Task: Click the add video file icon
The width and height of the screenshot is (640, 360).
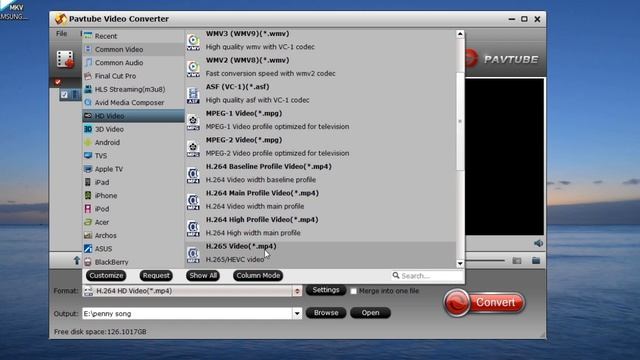Action: [x=65, y=60]
